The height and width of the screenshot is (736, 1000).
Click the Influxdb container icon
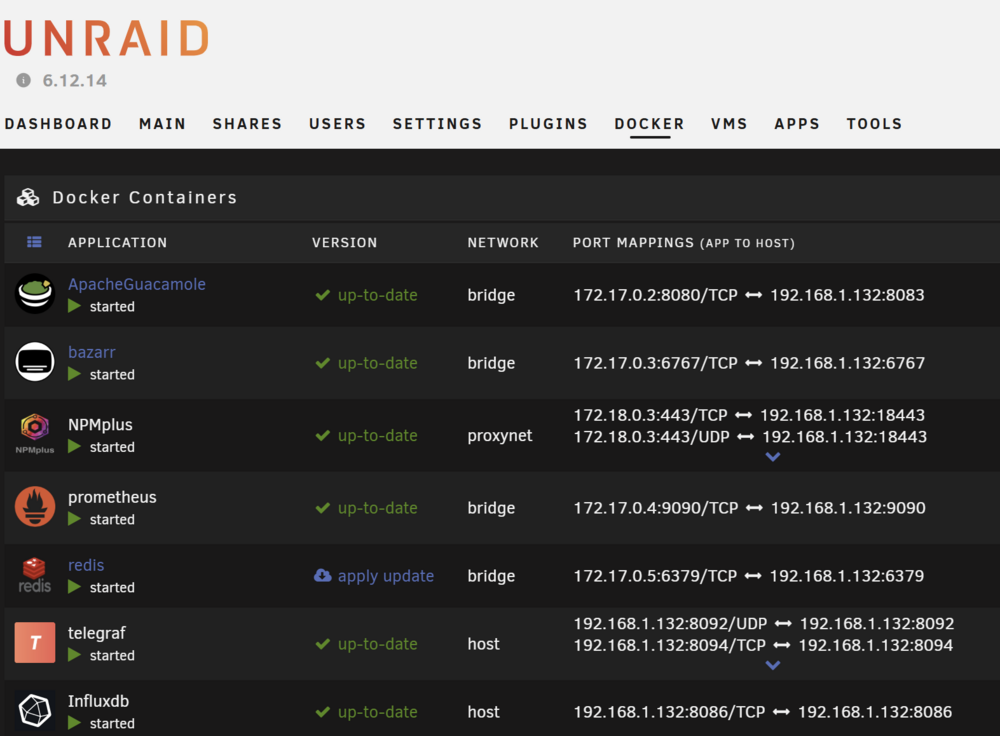click(x=35, y=710)
